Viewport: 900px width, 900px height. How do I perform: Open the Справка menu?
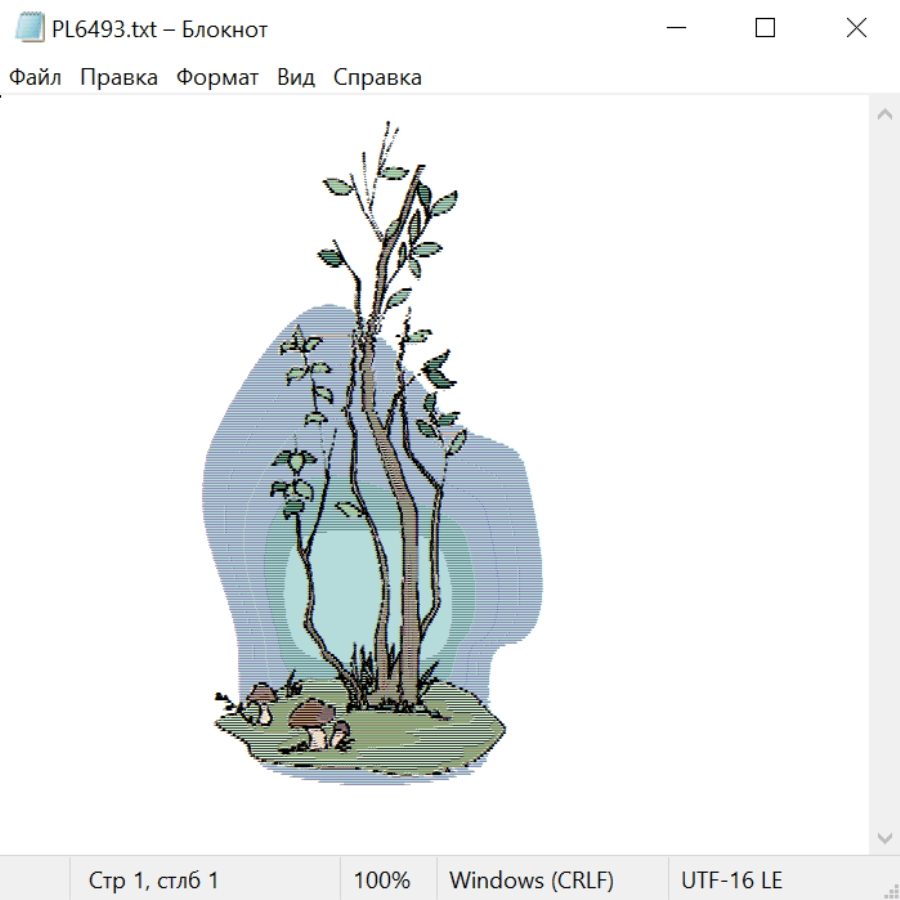(377, 77)
